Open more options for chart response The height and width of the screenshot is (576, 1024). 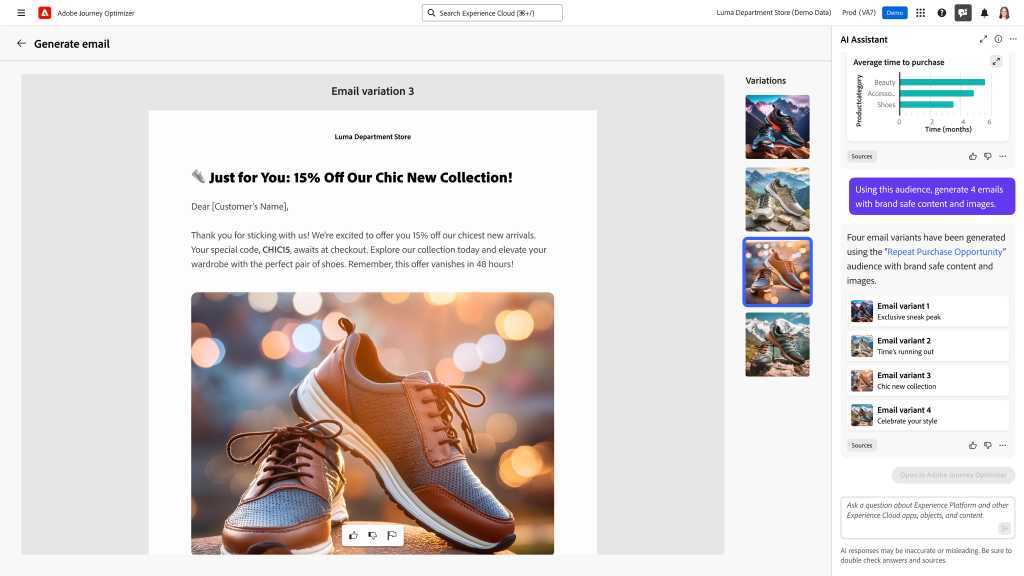coord(1002,156)
